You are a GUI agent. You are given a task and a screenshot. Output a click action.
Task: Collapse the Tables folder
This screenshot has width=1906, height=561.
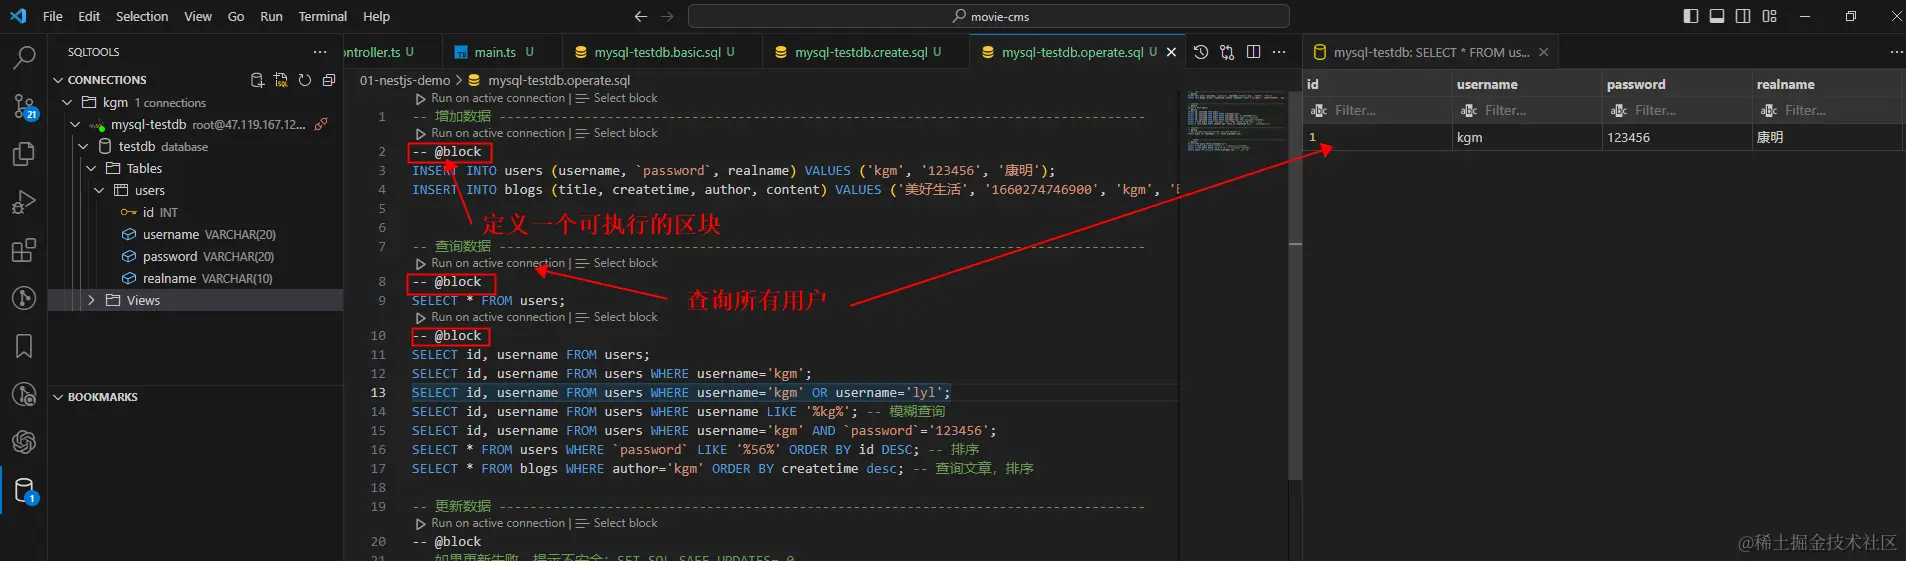coord(91,168)
